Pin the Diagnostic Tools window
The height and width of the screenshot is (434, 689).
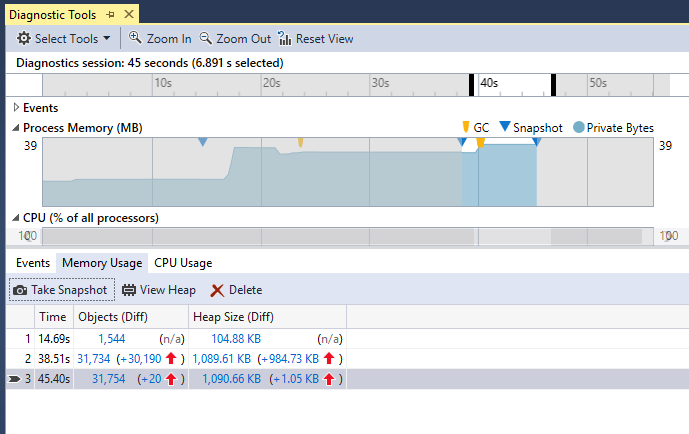coord(110,13)
